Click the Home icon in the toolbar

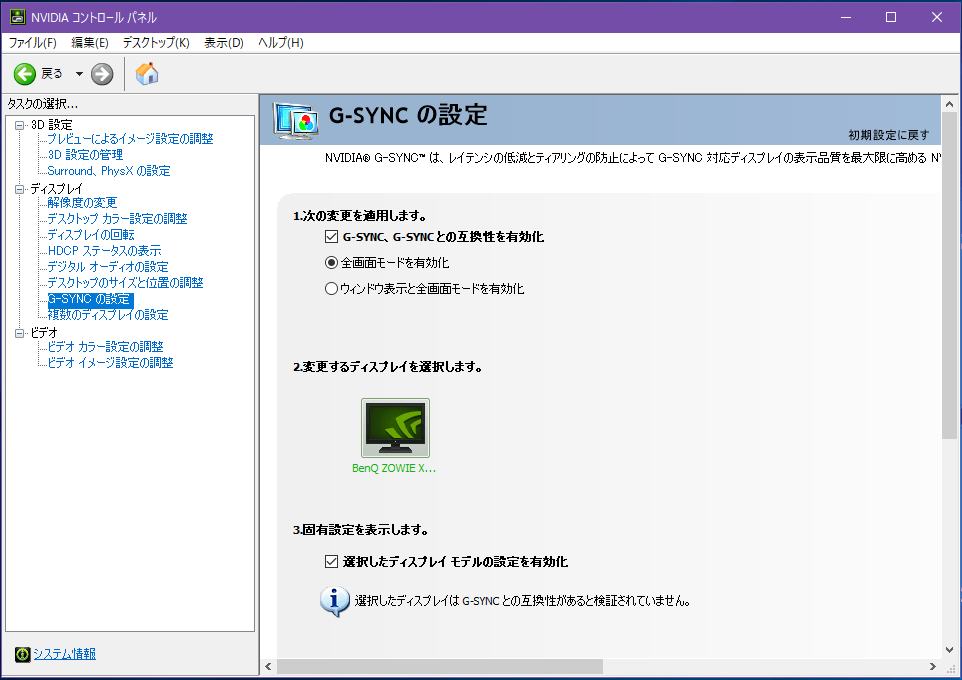click(x=147, y=74)
